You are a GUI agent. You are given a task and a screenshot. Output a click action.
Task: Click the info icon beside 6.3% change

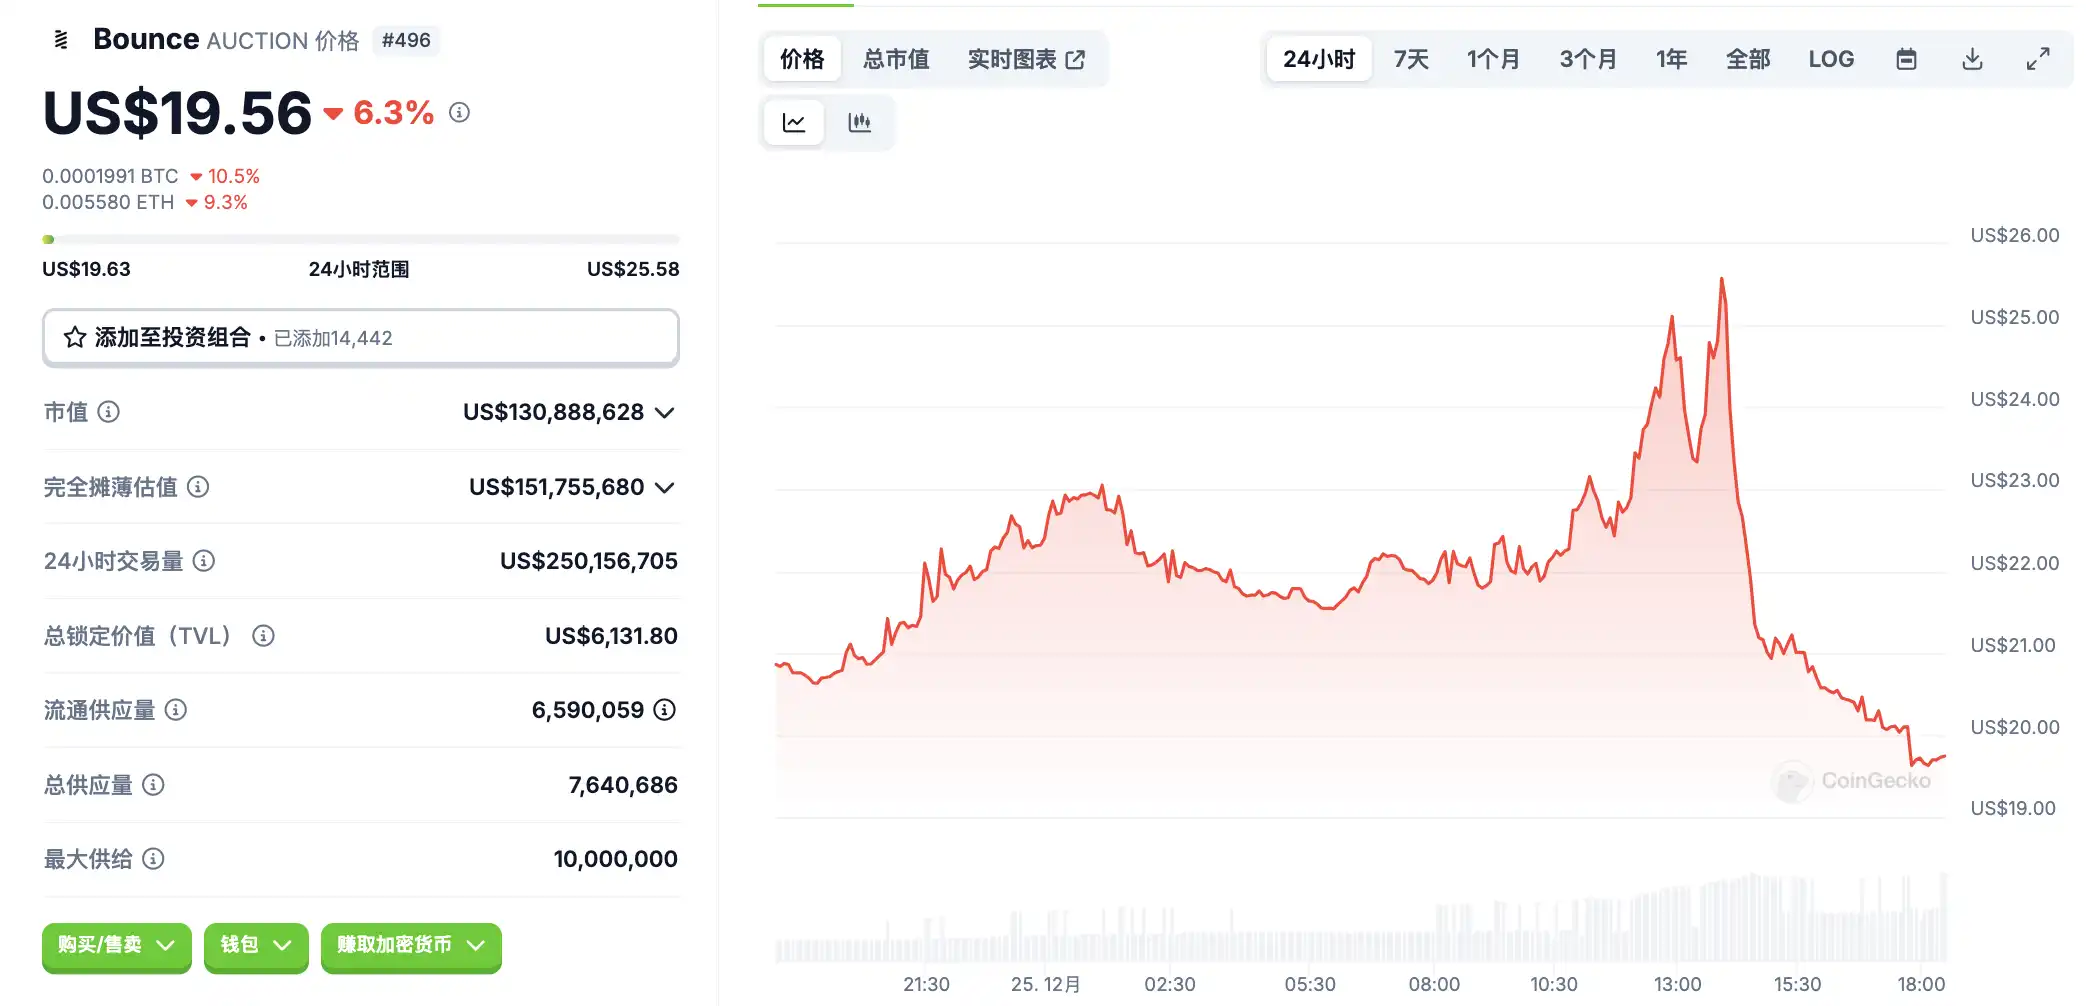[x=459, y=113]
